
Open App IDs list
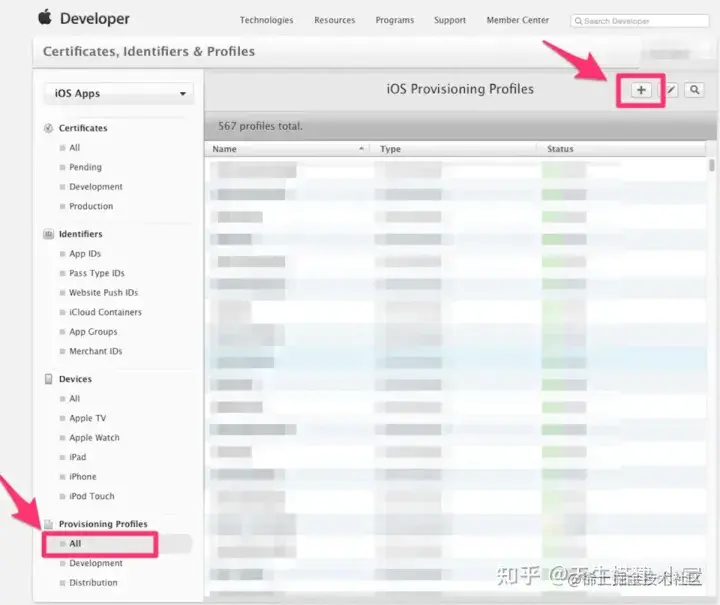coord(85,254)
